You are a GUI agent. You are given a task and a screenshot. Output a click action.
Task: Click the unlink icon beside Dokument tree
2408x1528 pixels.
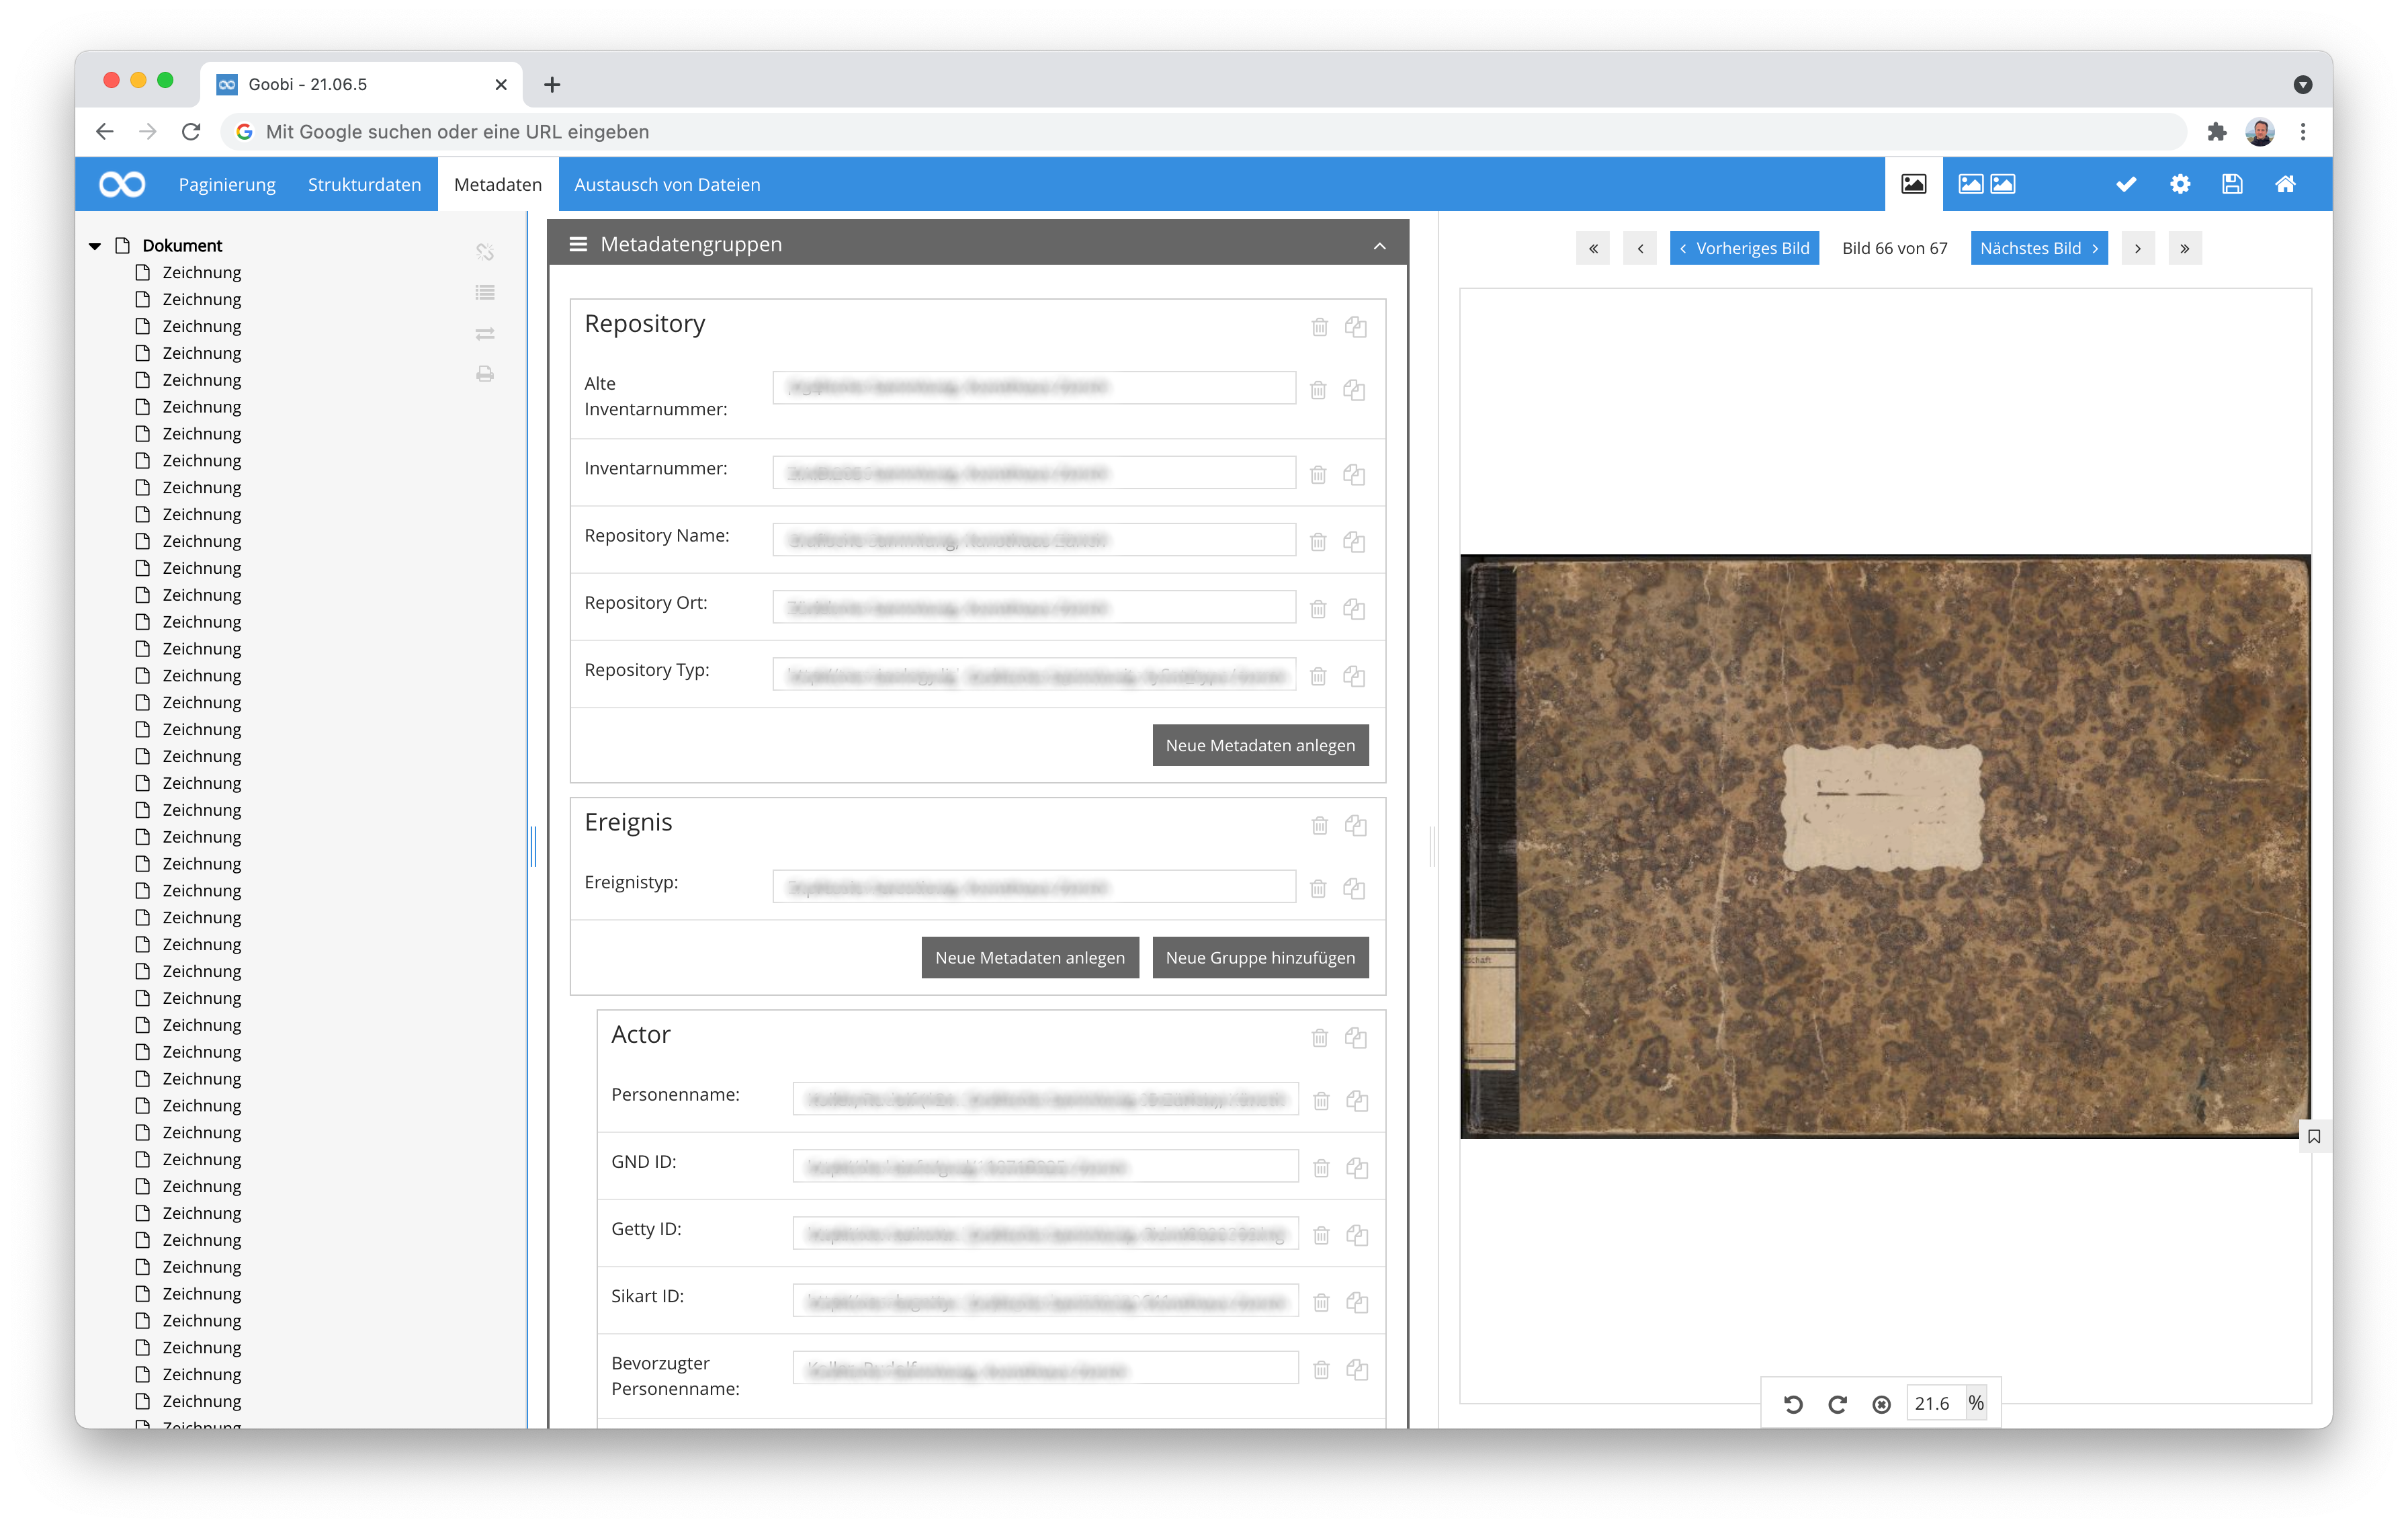point(485,252)
